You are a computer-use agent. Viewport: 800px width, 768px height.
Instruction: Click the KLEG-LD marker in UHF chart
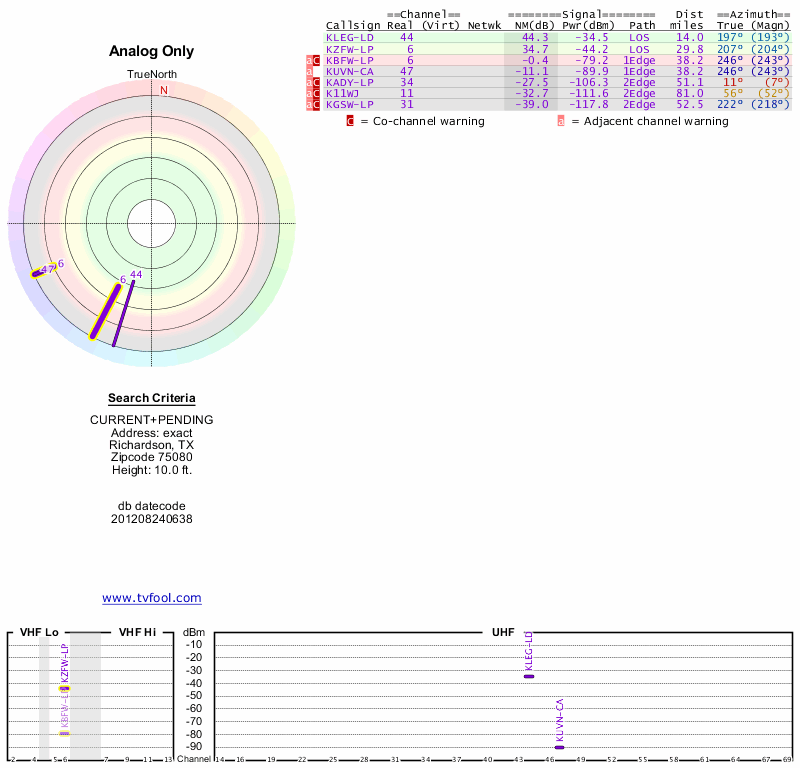[529, 676]
